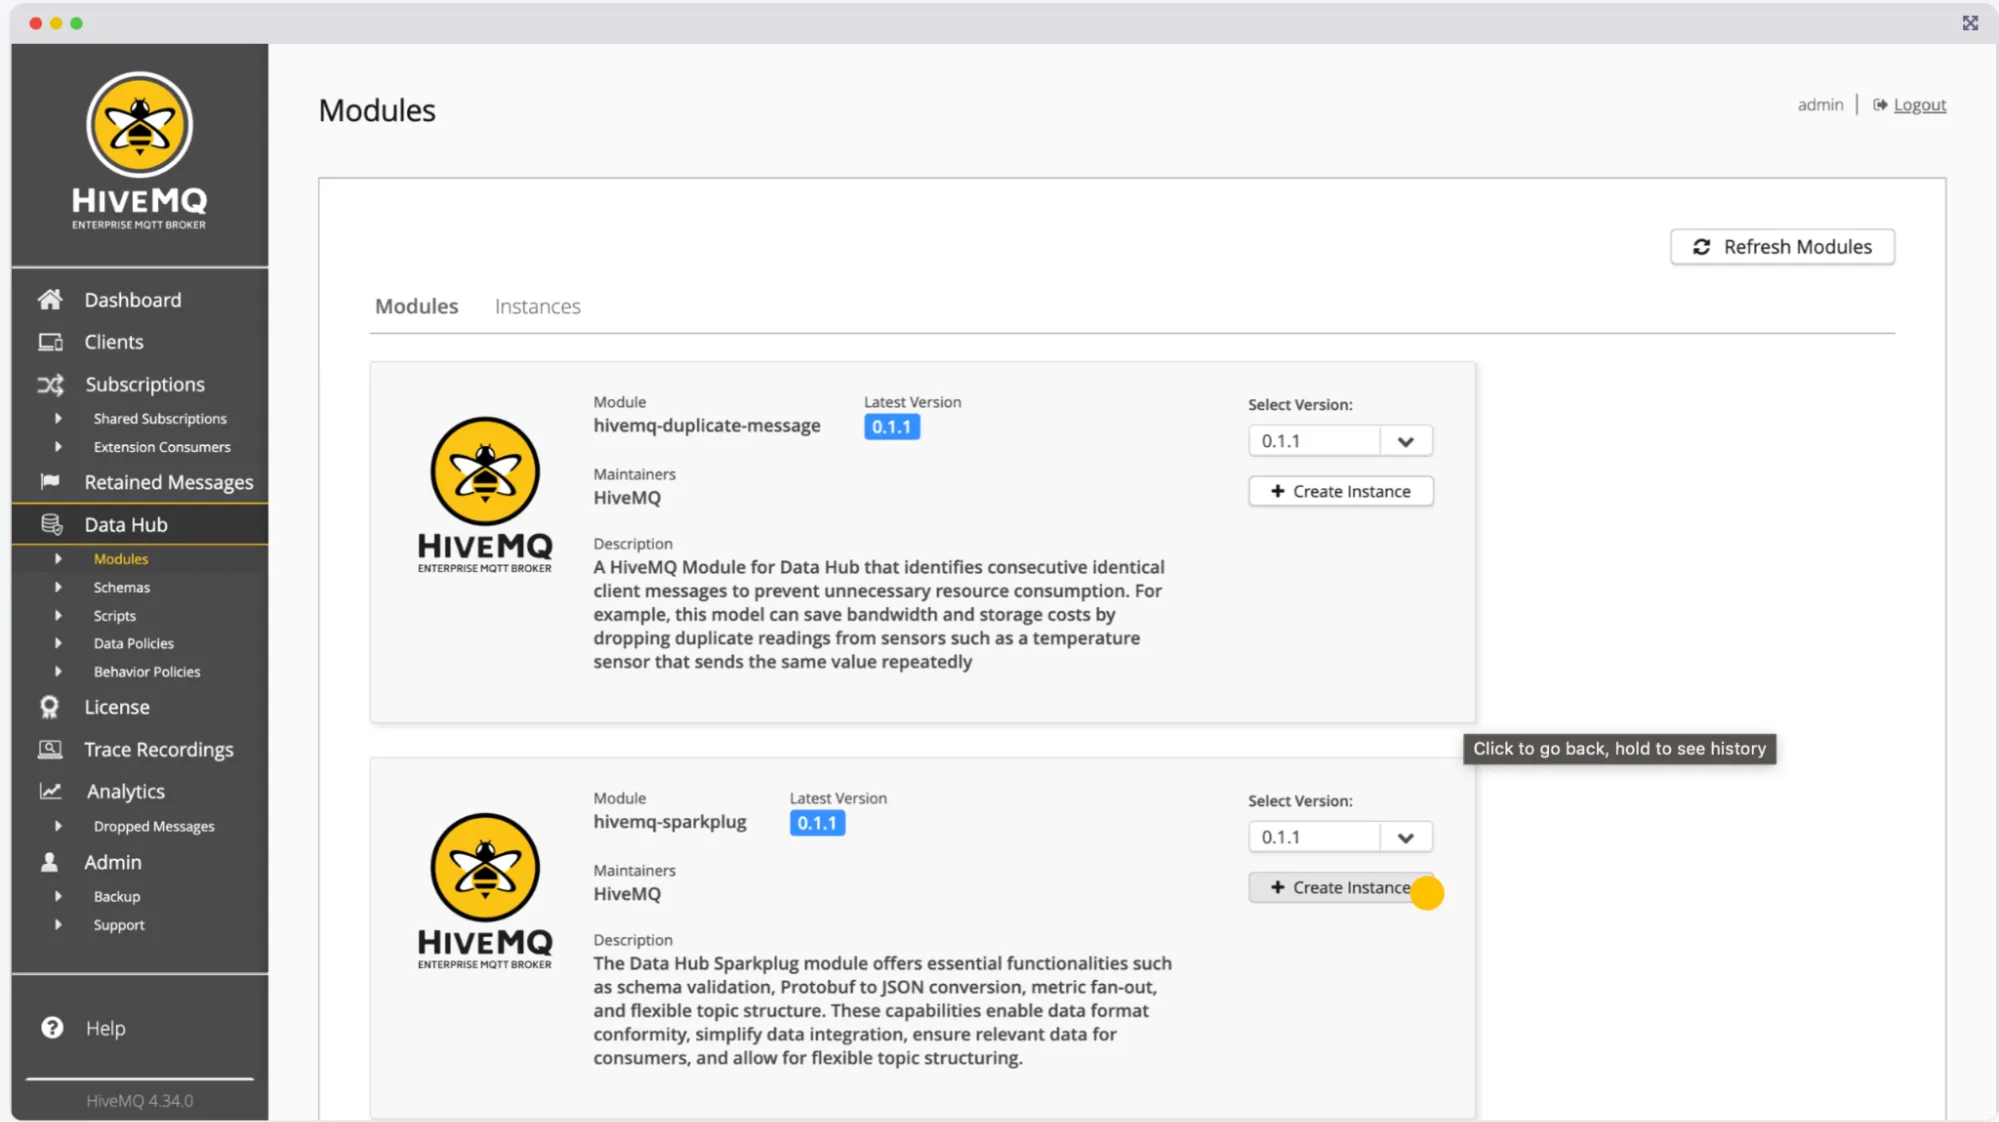The width and height of the screenshot is (1999, 1122).
Task: Expand Extension Consumers arrow
Action: [58, 446]
